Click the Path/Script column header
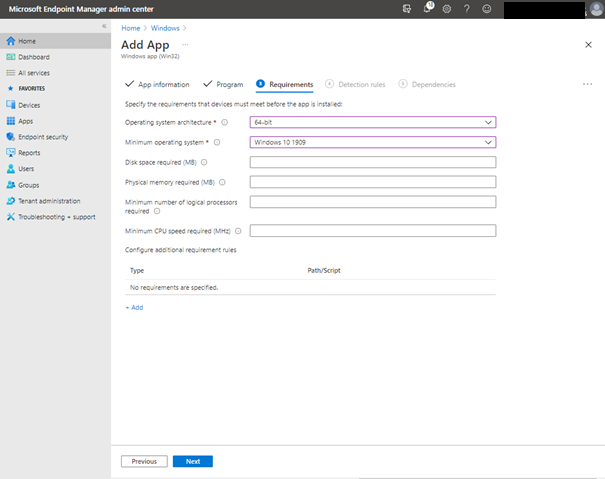Screen dimensions: 605x479 (x=324, y=271)
